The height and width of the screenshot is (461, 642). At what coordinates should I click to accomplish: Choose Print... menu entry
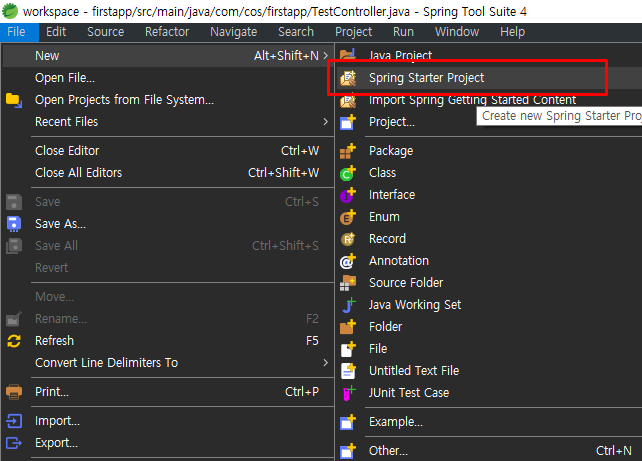coord(168,392)
